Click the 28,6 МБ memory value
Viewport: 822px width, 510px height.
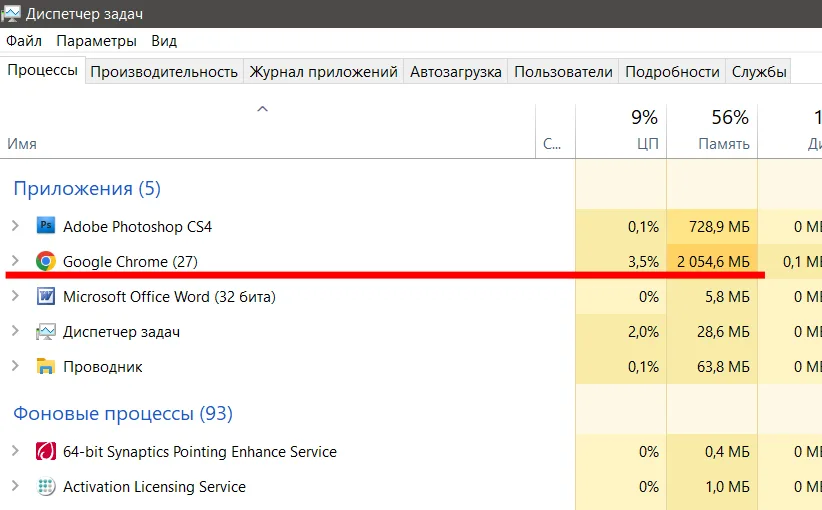723,332
